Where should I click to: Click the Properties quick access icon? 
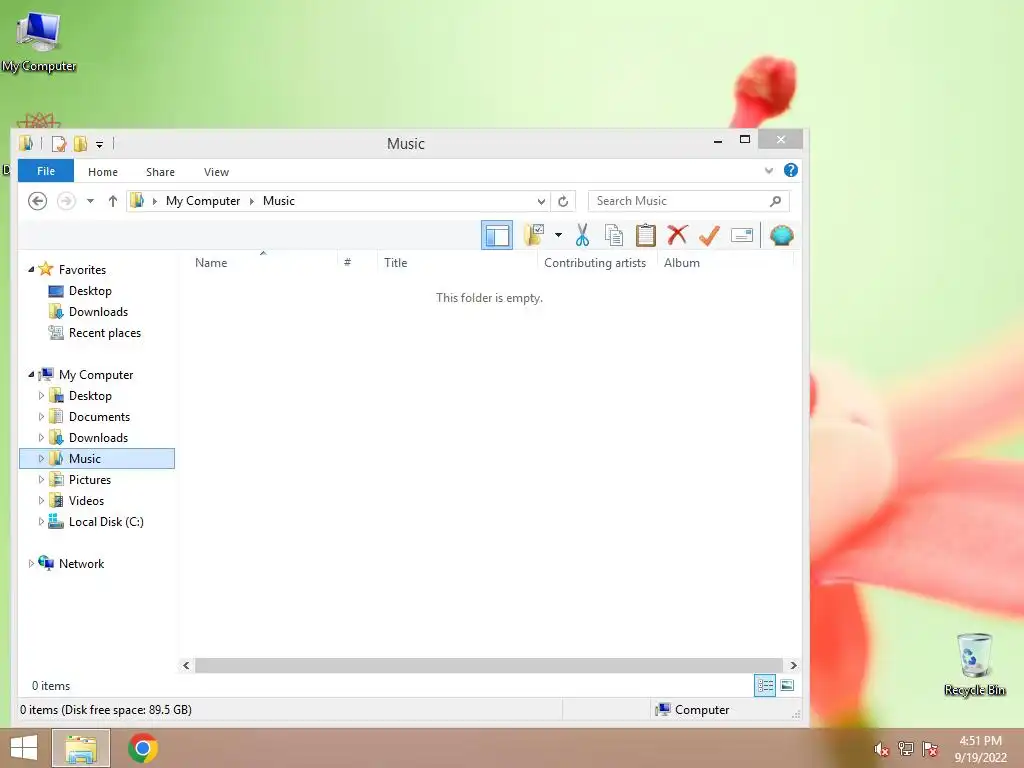click(x=59, y=144)
